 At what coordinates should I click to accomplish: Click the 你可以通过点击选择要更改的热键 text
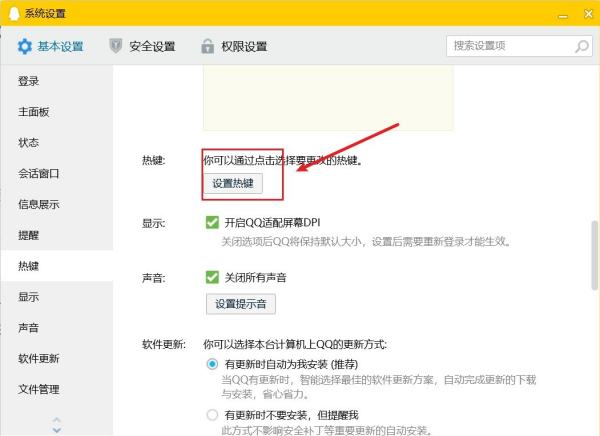click(x=283, y=160)
